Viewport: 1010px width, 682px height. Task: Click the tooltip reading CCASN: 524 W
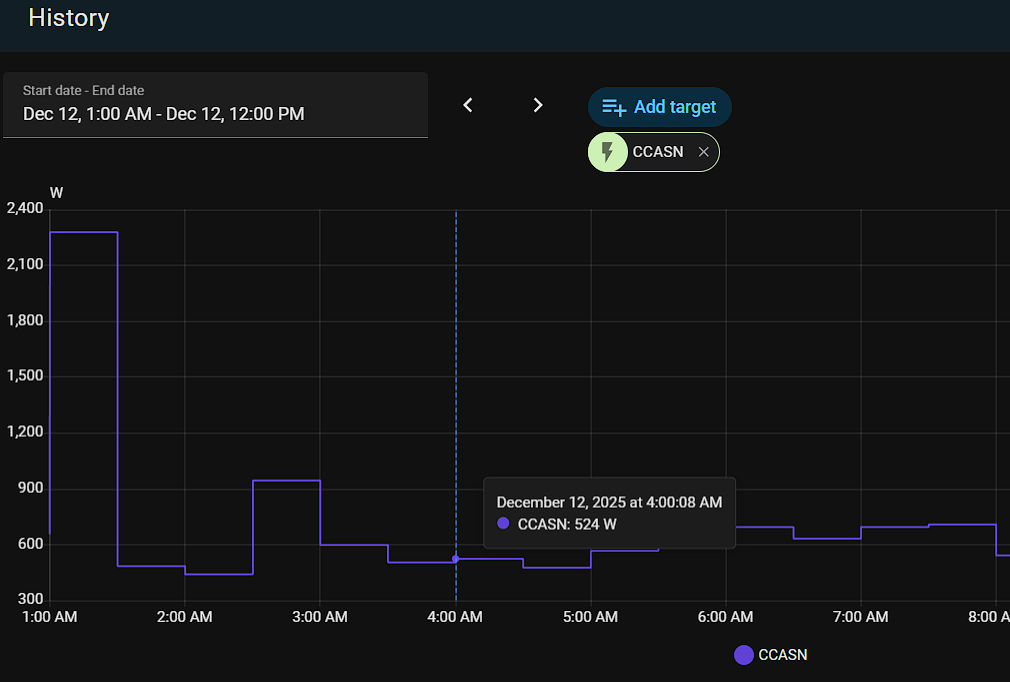click(x=567, y=524)
